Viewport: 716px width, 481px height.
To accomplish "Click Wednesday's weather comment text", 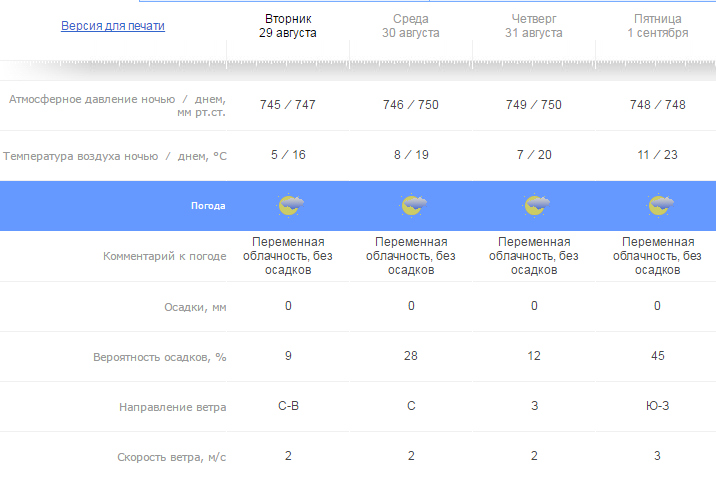I will [x=411, y=256].
